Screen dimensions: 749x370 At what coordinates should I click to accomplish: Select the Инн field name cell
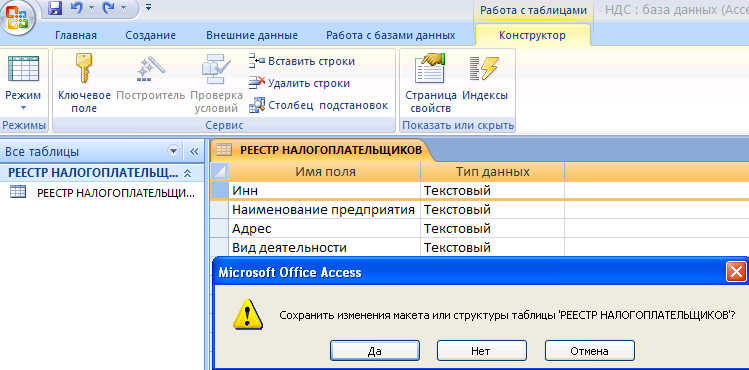point(324,190)
